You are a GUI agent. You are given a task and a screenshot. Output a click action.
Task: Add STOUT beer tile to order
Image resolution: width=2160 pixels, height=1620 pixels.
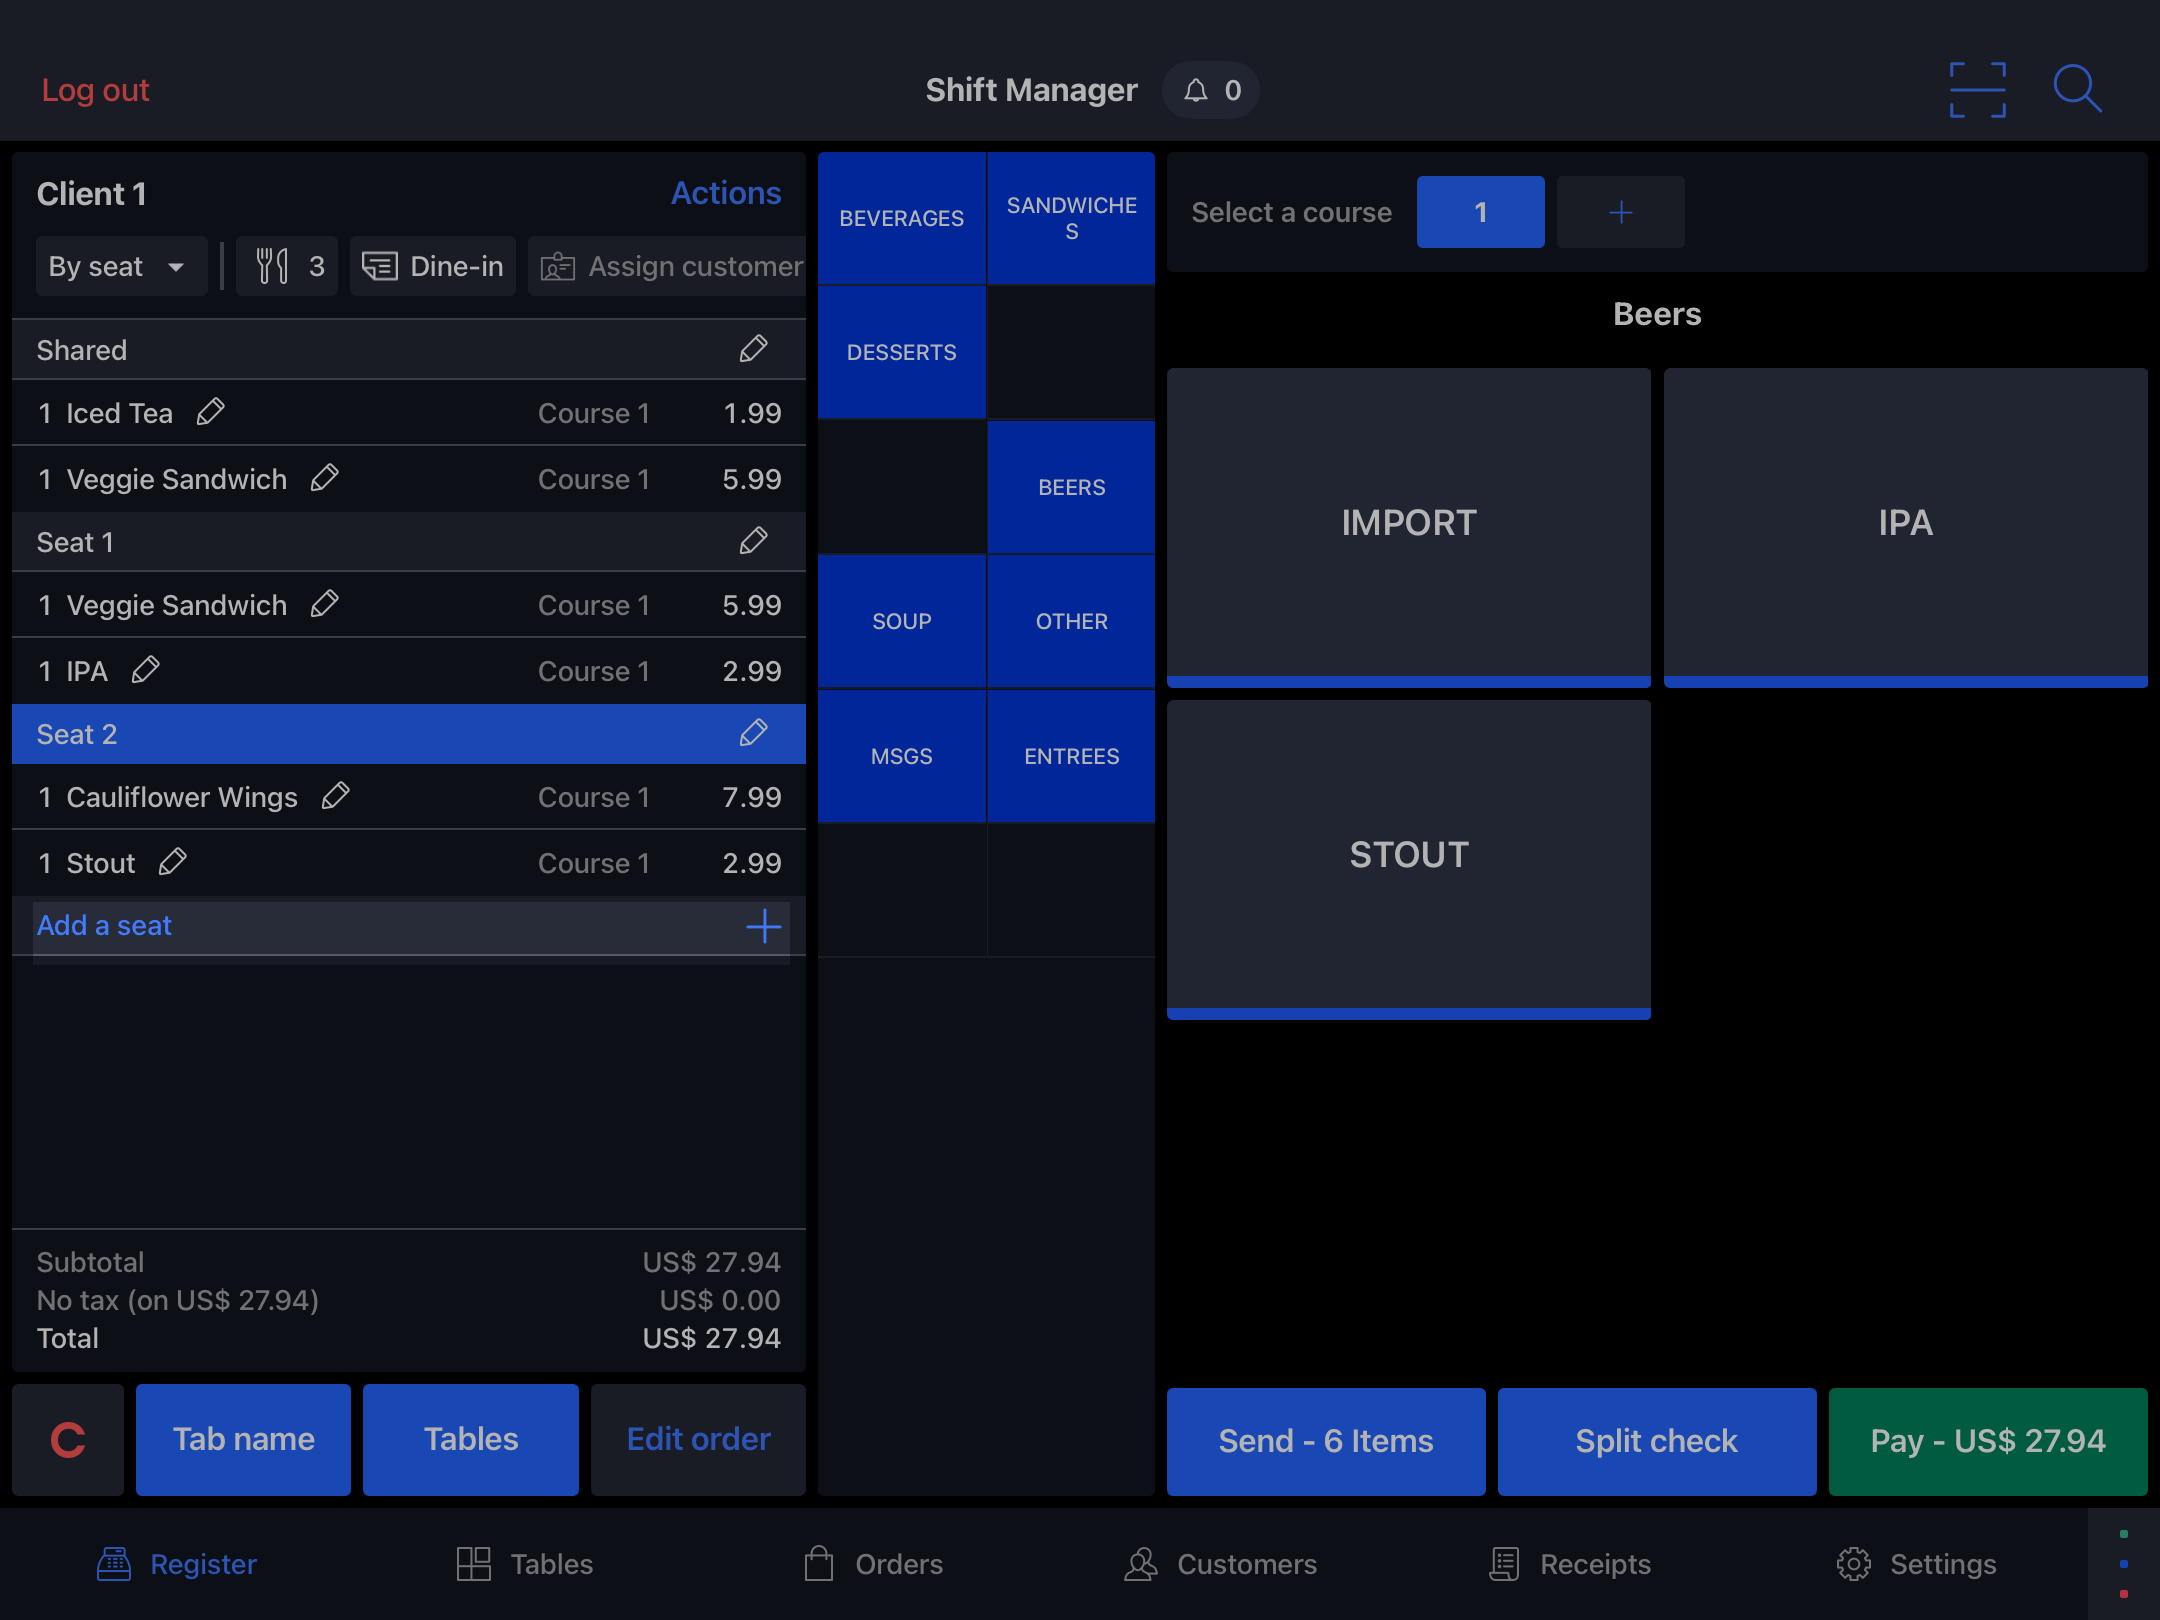pyautogui.click(x=1408, y=857)
